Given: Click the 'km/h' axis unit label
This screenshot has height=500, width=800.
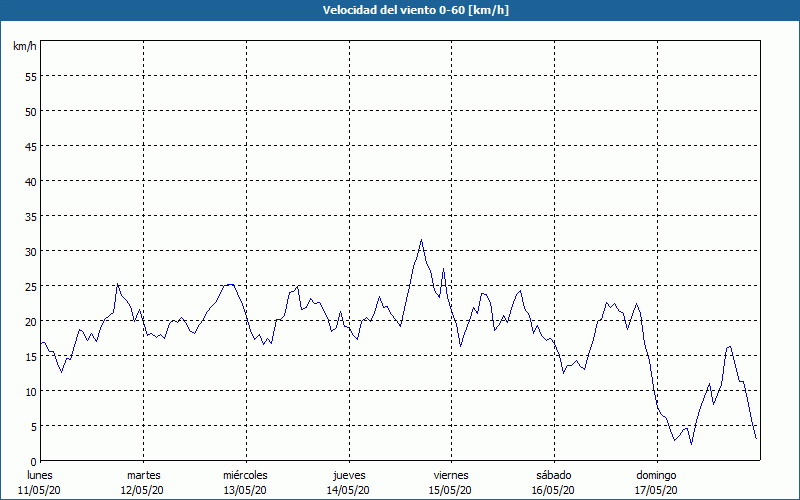Looking at the screenshot, I should [25, 46].
